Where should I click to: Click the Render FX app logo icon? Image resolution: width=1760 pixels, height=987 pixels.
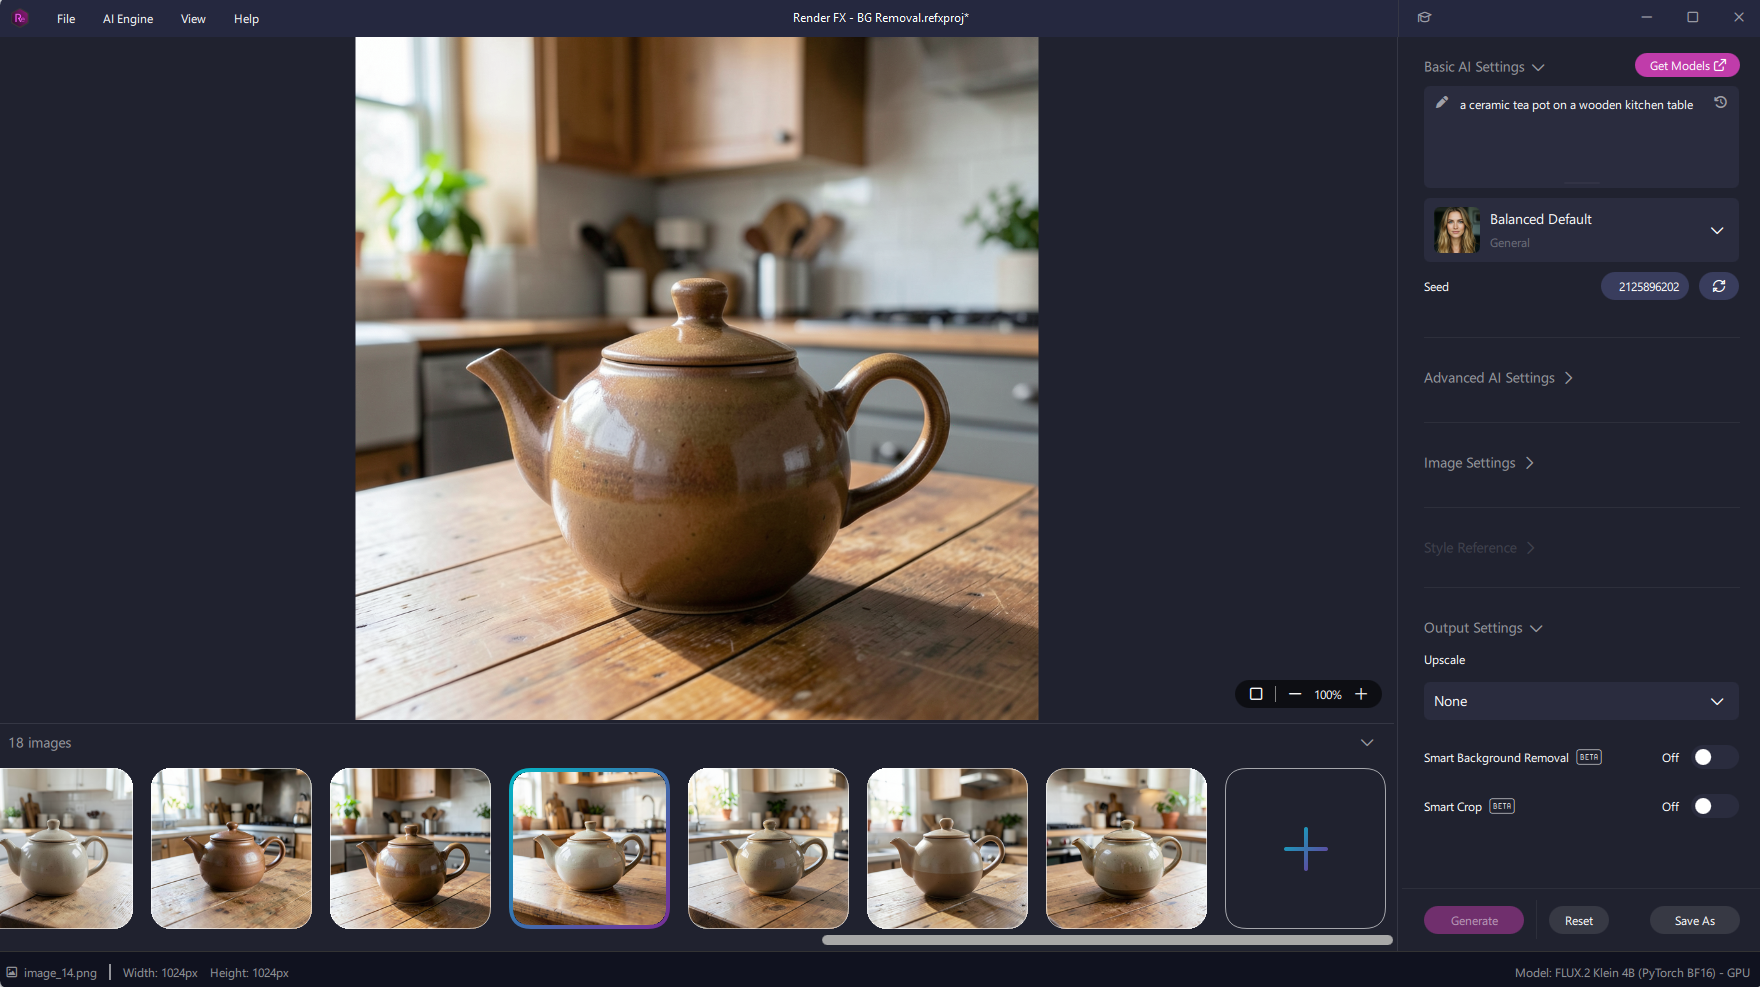coord(20,18)
